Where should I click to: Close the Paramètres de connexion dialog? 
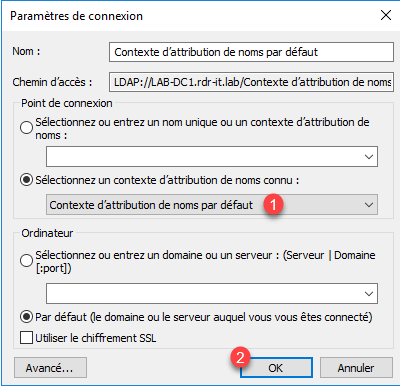(x=386, y=15)
